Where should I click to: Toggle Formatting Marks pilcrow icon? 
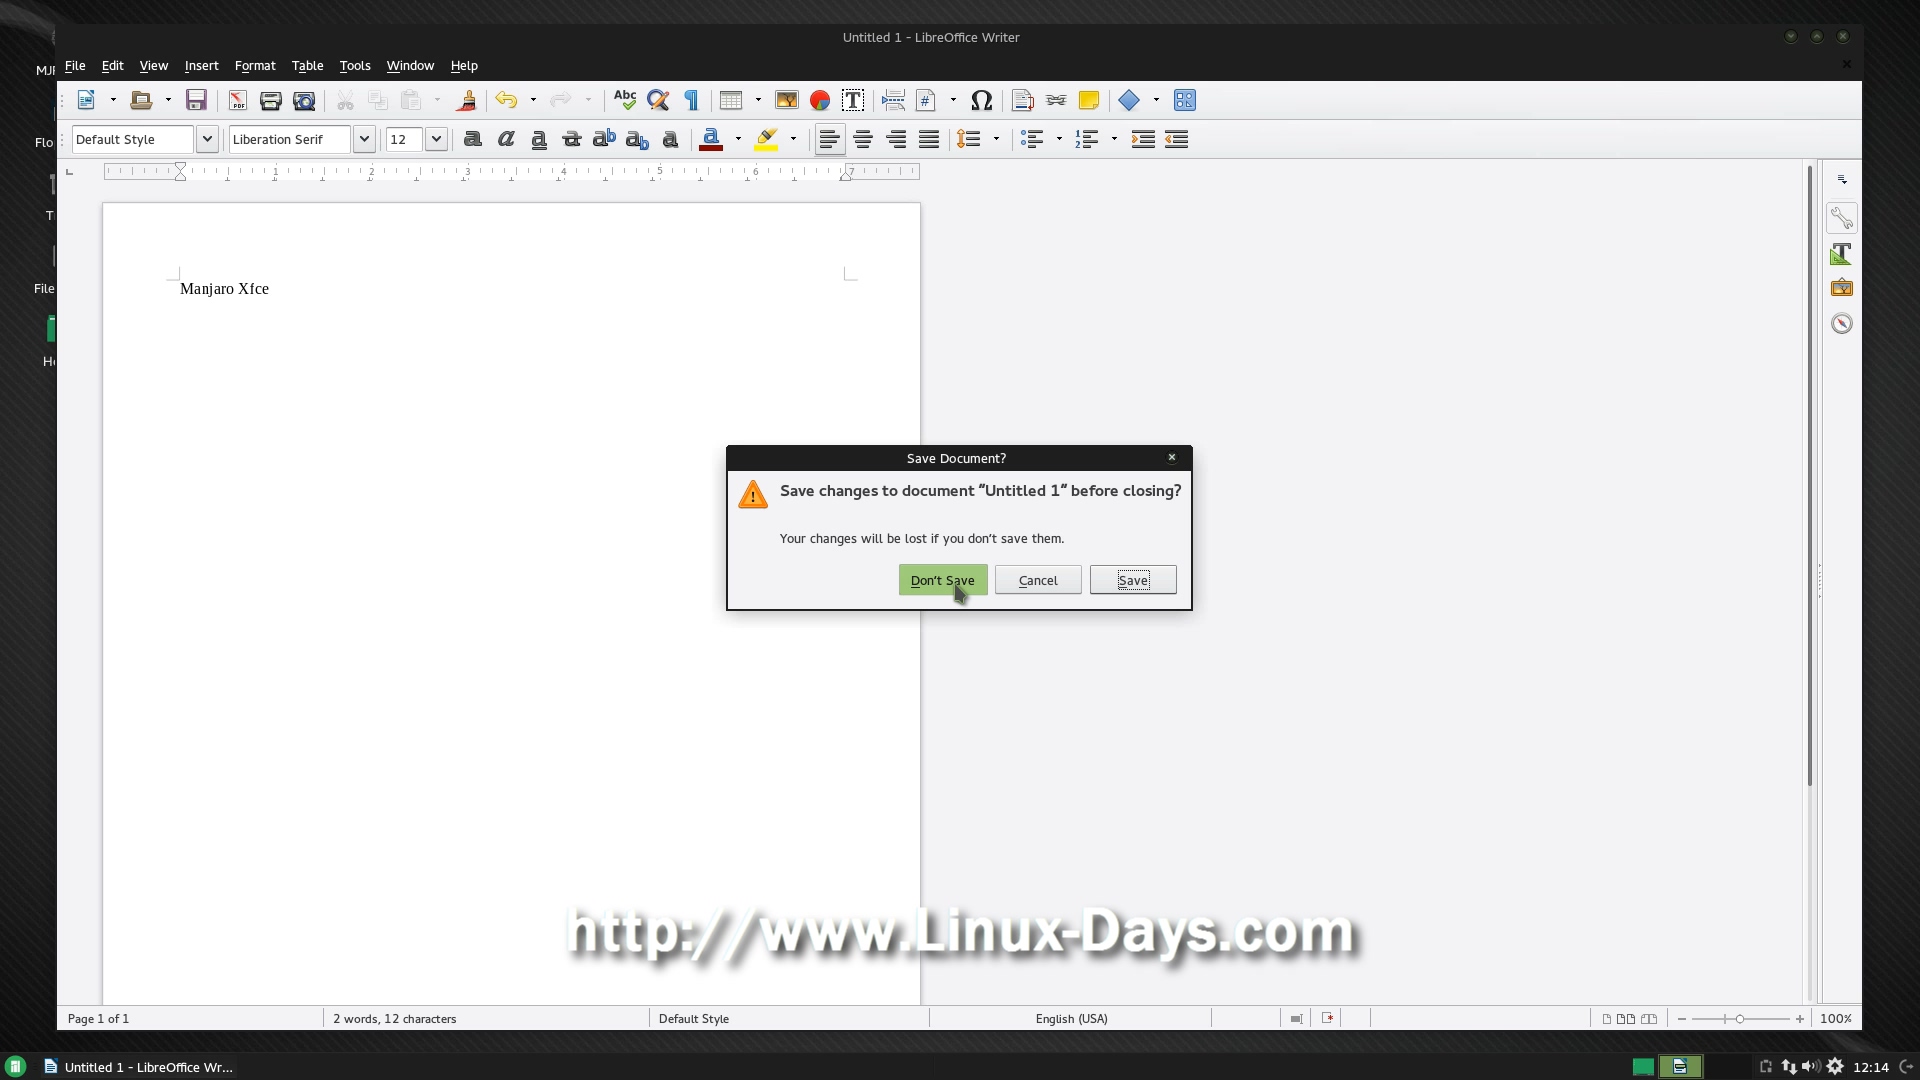[691, 100]
